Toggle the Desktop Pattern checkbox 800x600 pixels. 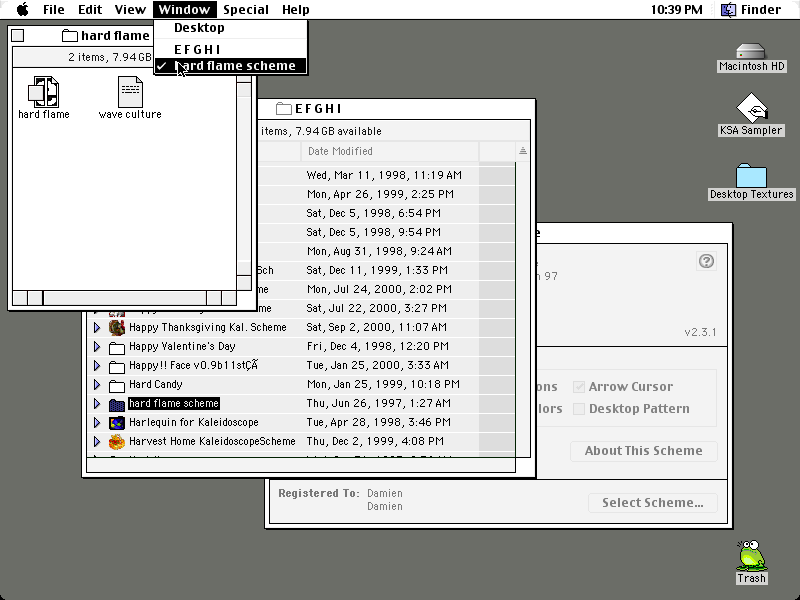coord(579,409)
